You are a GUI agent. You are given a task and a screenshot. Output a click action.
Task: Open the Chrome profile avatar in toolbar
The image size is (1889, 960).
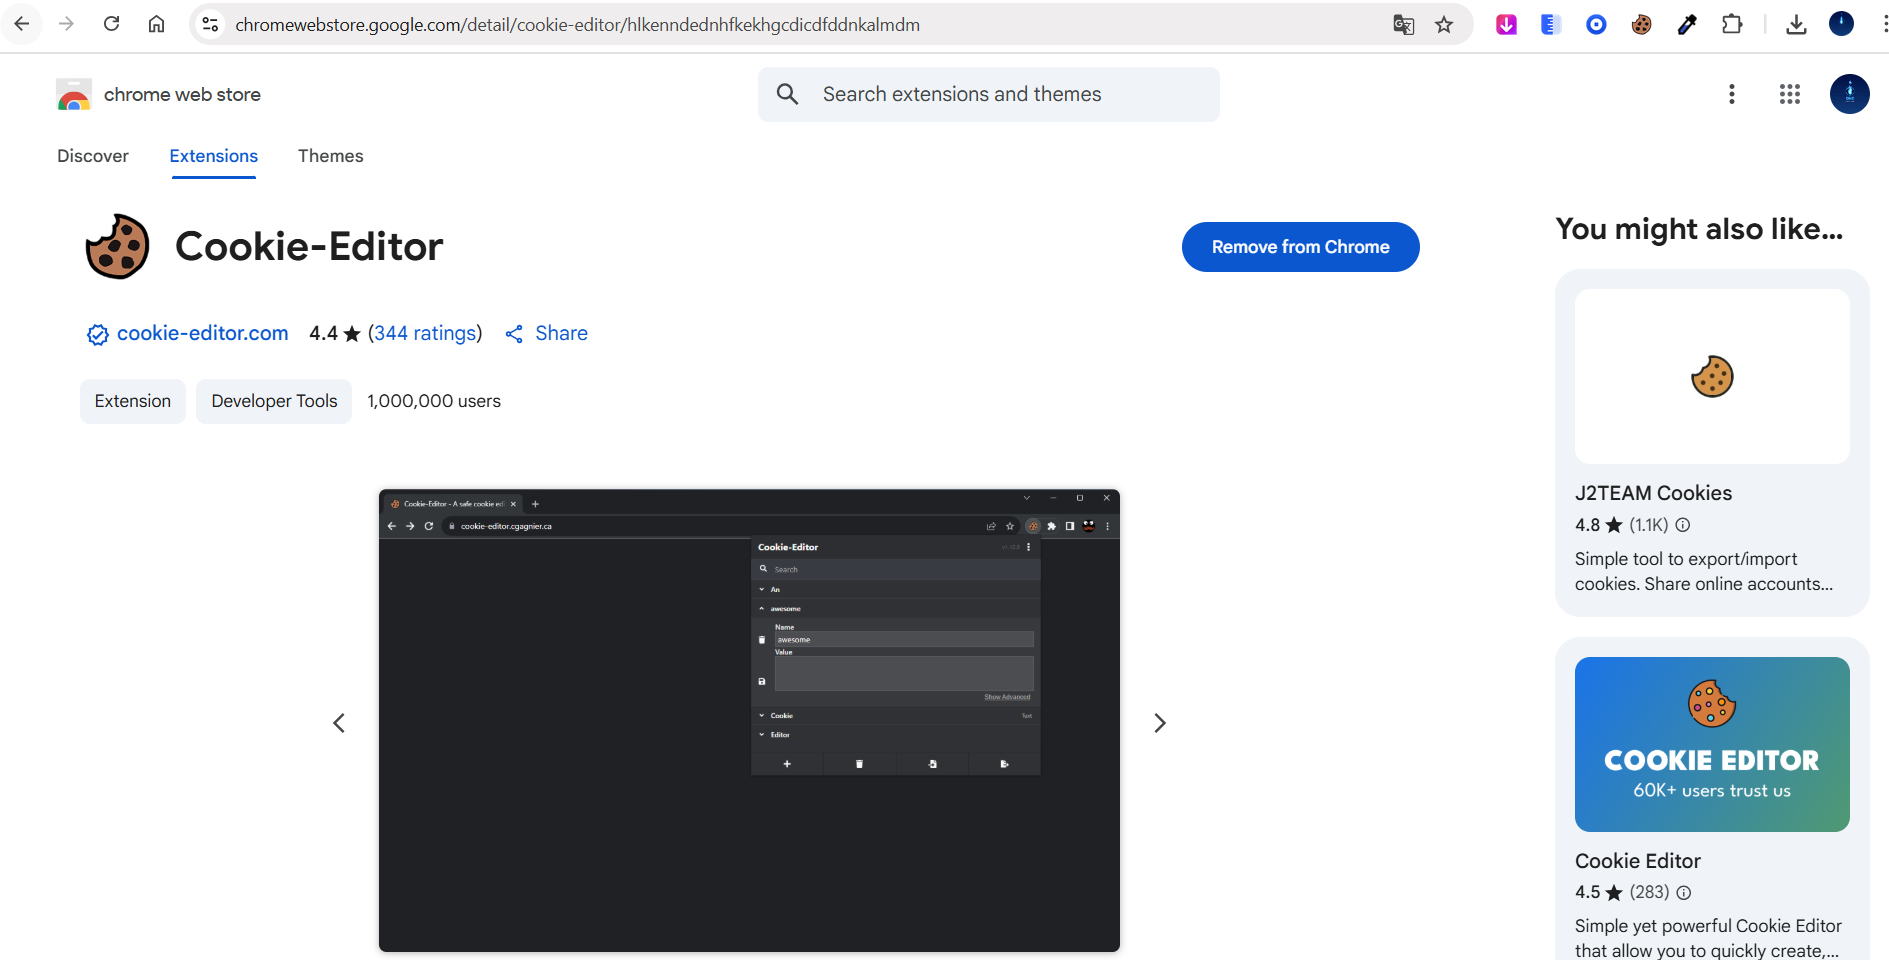click(x=1842, y=24)
